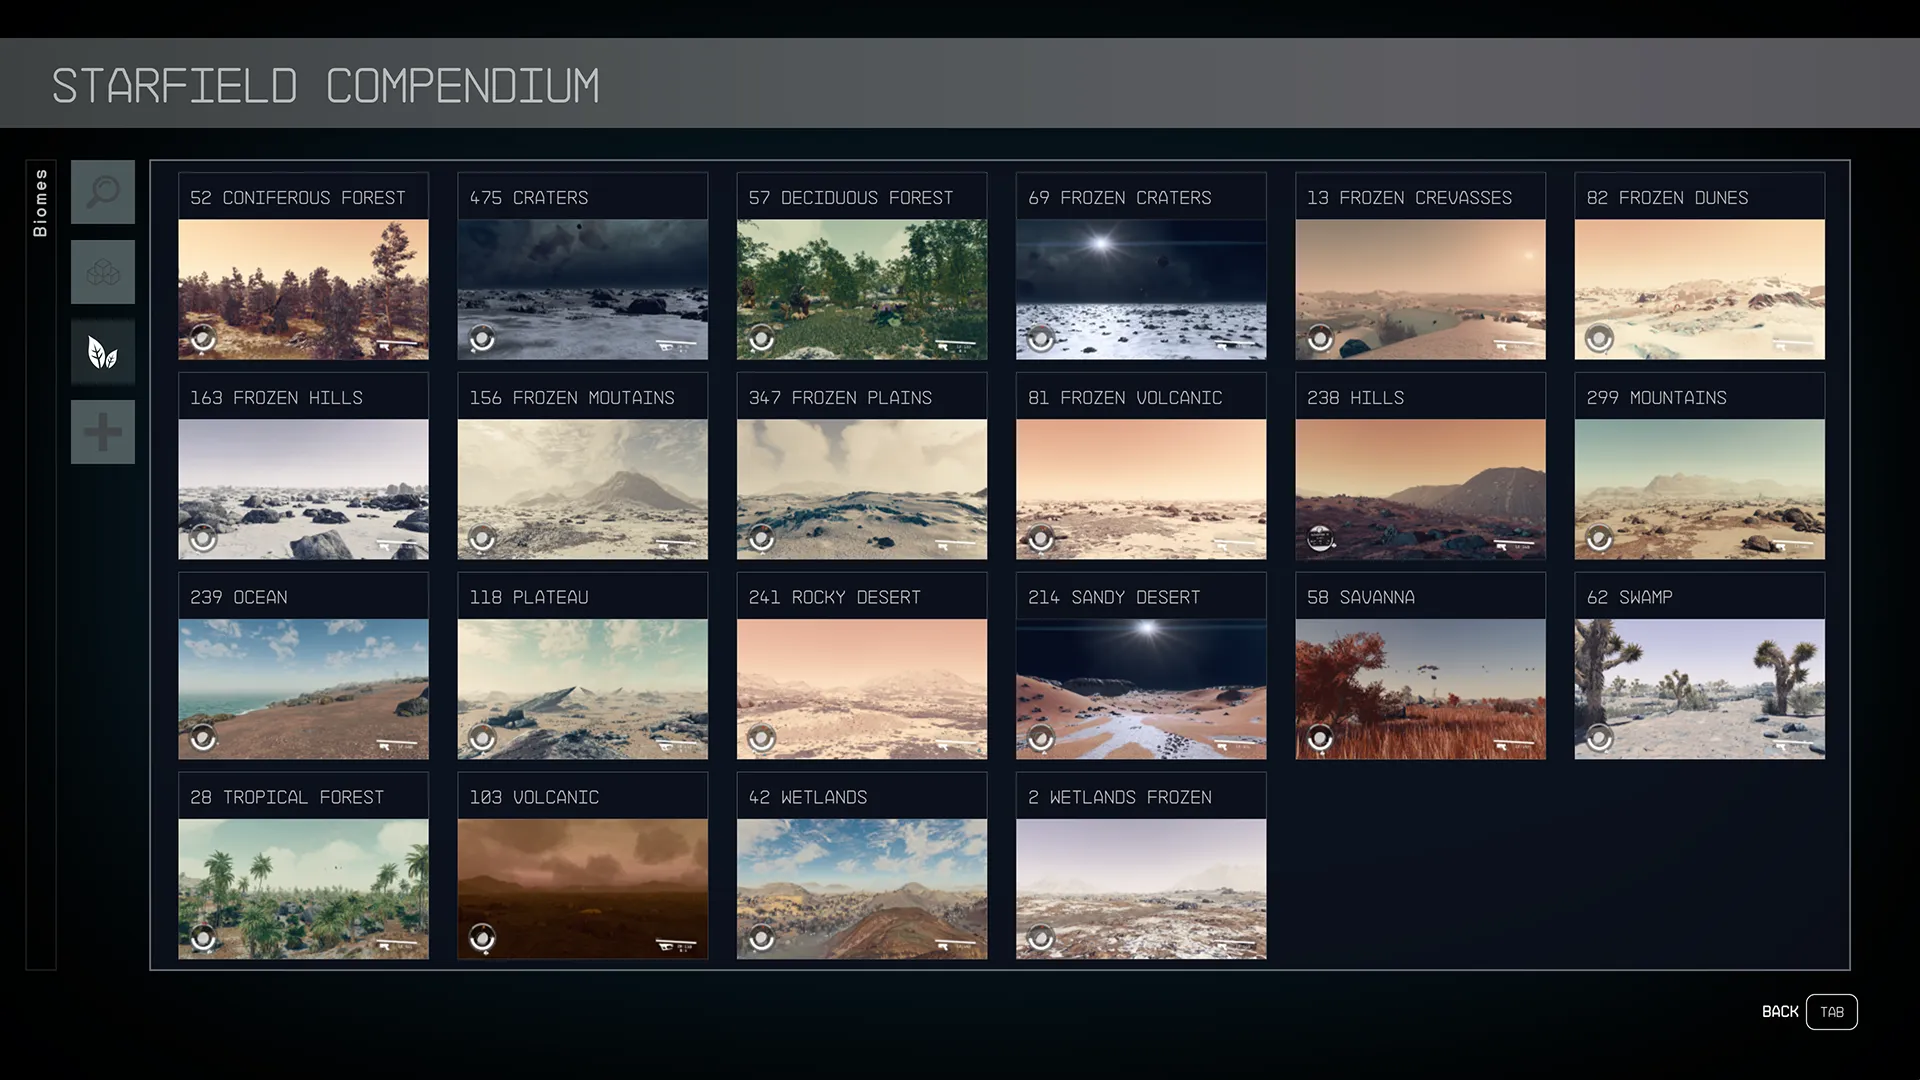The height and width of the screenshot is (1080, 1920).
Task: Select the biomes leaf sidebar icon
Action: click(103, 352)
